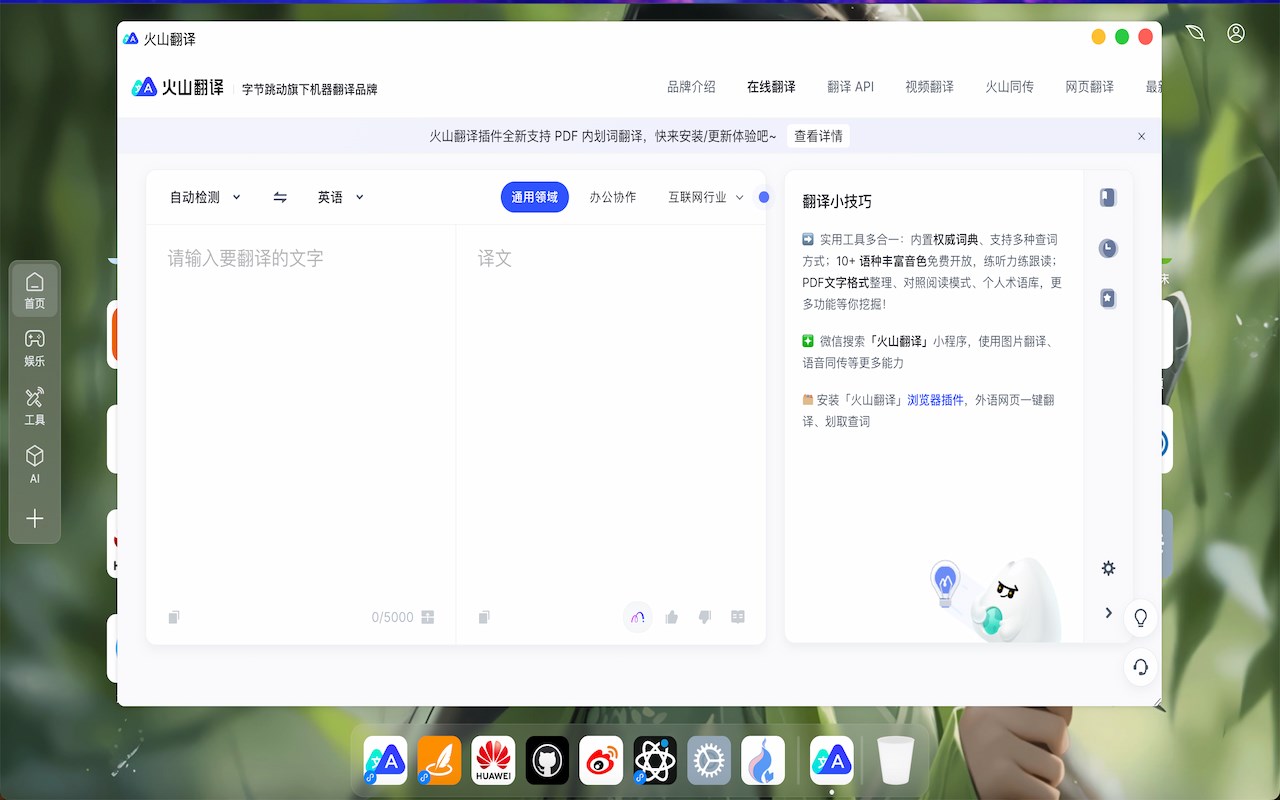Open the user account icon in the top-right corner
This screenshot has height=800, width=1280.
(x=1236, y=33)
